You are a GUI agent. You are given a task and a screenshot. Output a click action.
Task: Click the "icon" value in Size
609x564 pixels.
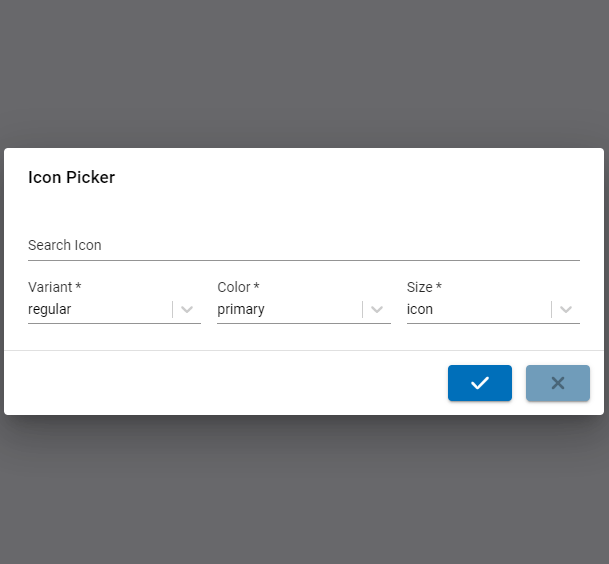coord(420,310)
